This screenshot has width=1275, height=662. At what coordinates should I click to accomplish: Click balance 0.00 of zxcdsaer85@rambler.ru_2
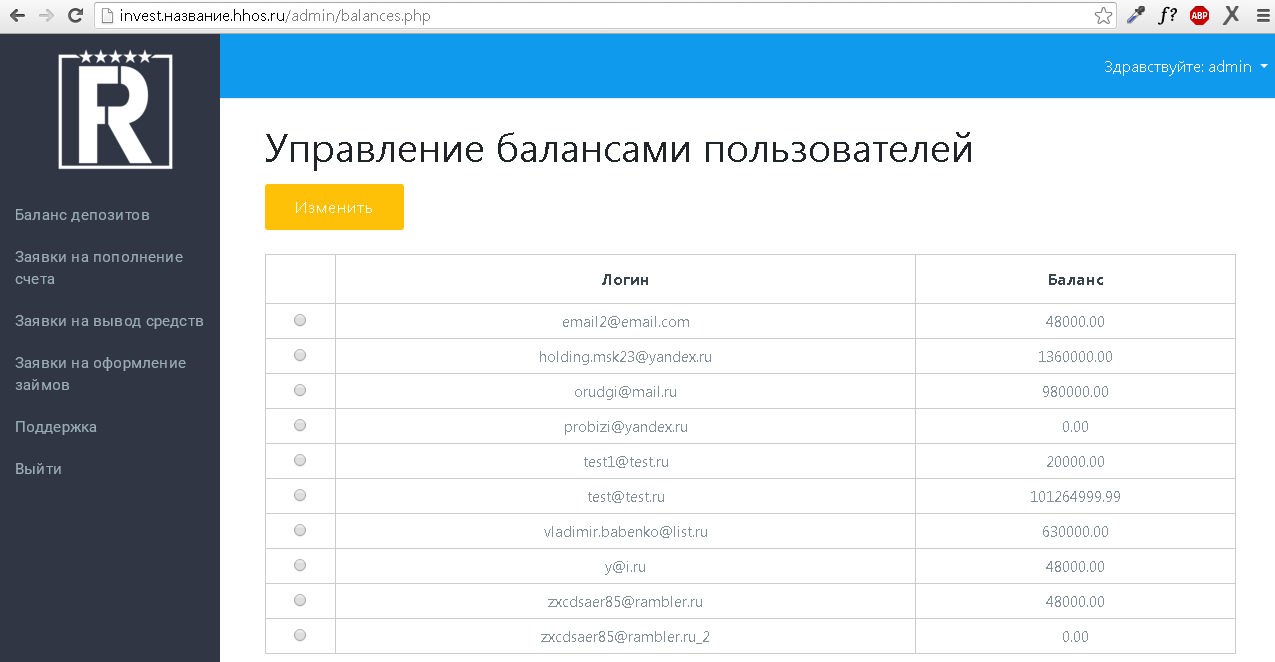(x=1076, y=637)
